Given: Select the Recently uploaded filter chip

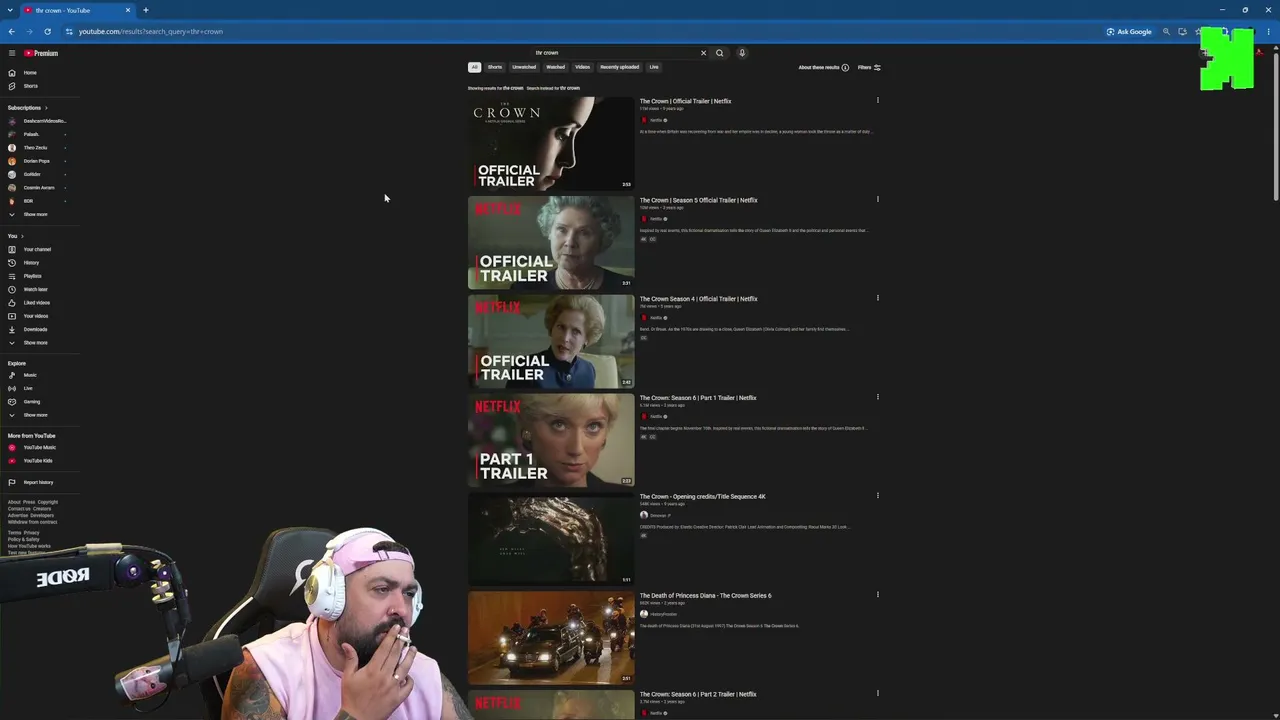Looking at the screenshot, I should point(619,67).
